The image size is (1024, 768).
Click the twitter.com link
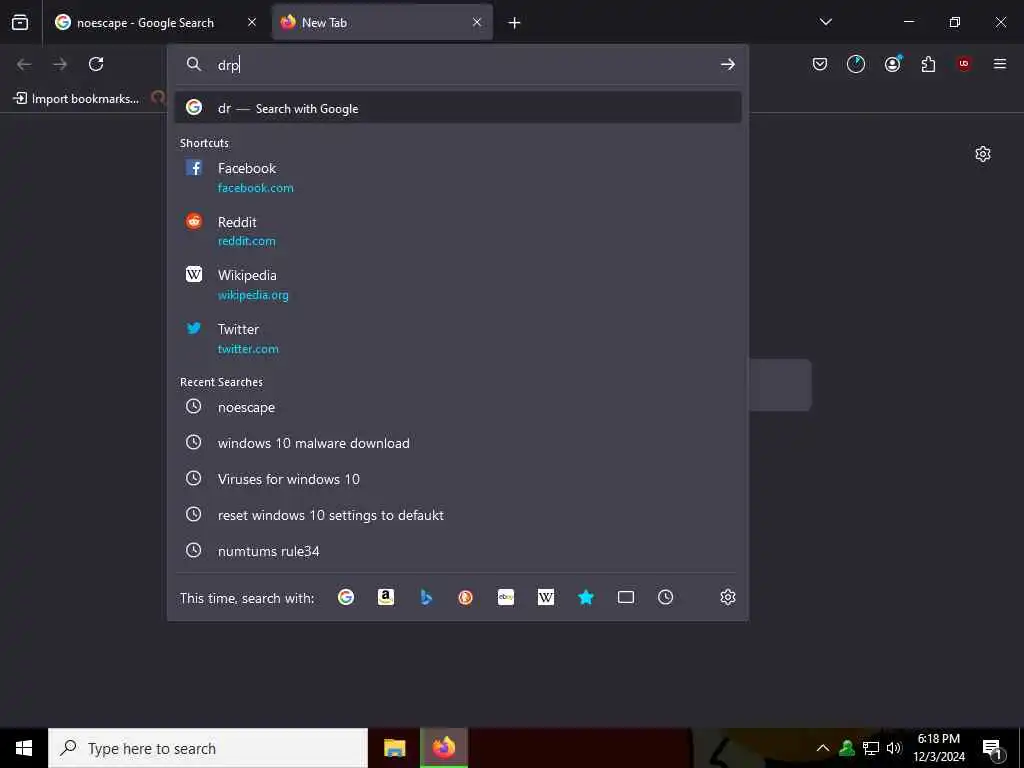click(248, 349)
